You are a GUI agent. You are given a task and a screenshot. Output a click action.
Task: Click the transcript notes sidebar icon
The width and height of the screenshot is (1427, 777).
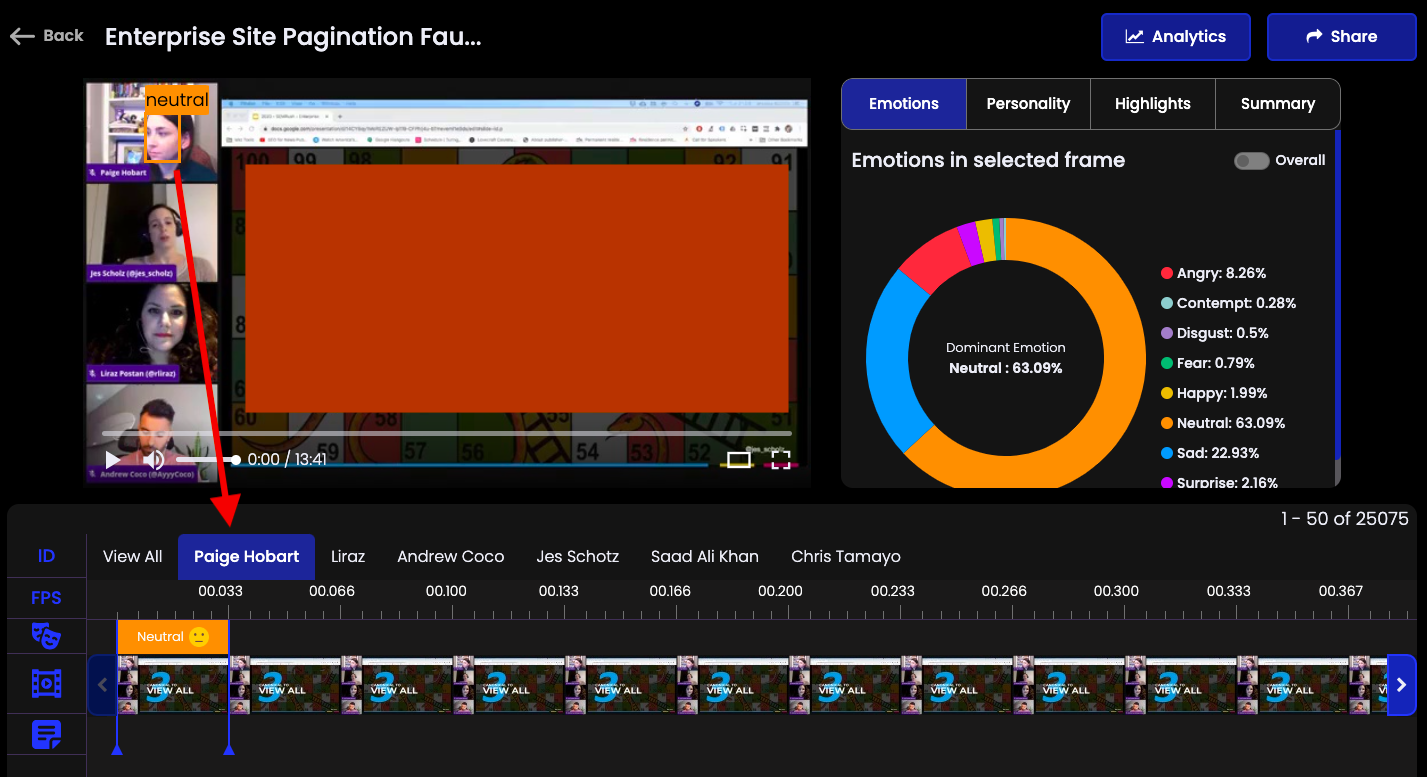46,735
